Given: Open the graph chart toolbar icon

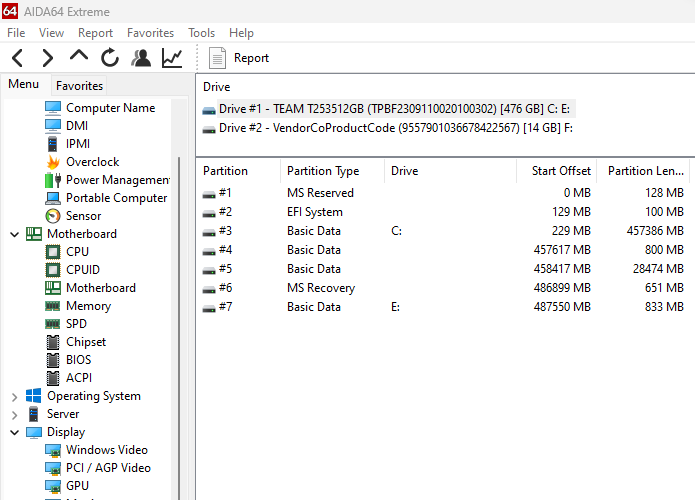Looking at the screenshot, I should coord(172,58).
